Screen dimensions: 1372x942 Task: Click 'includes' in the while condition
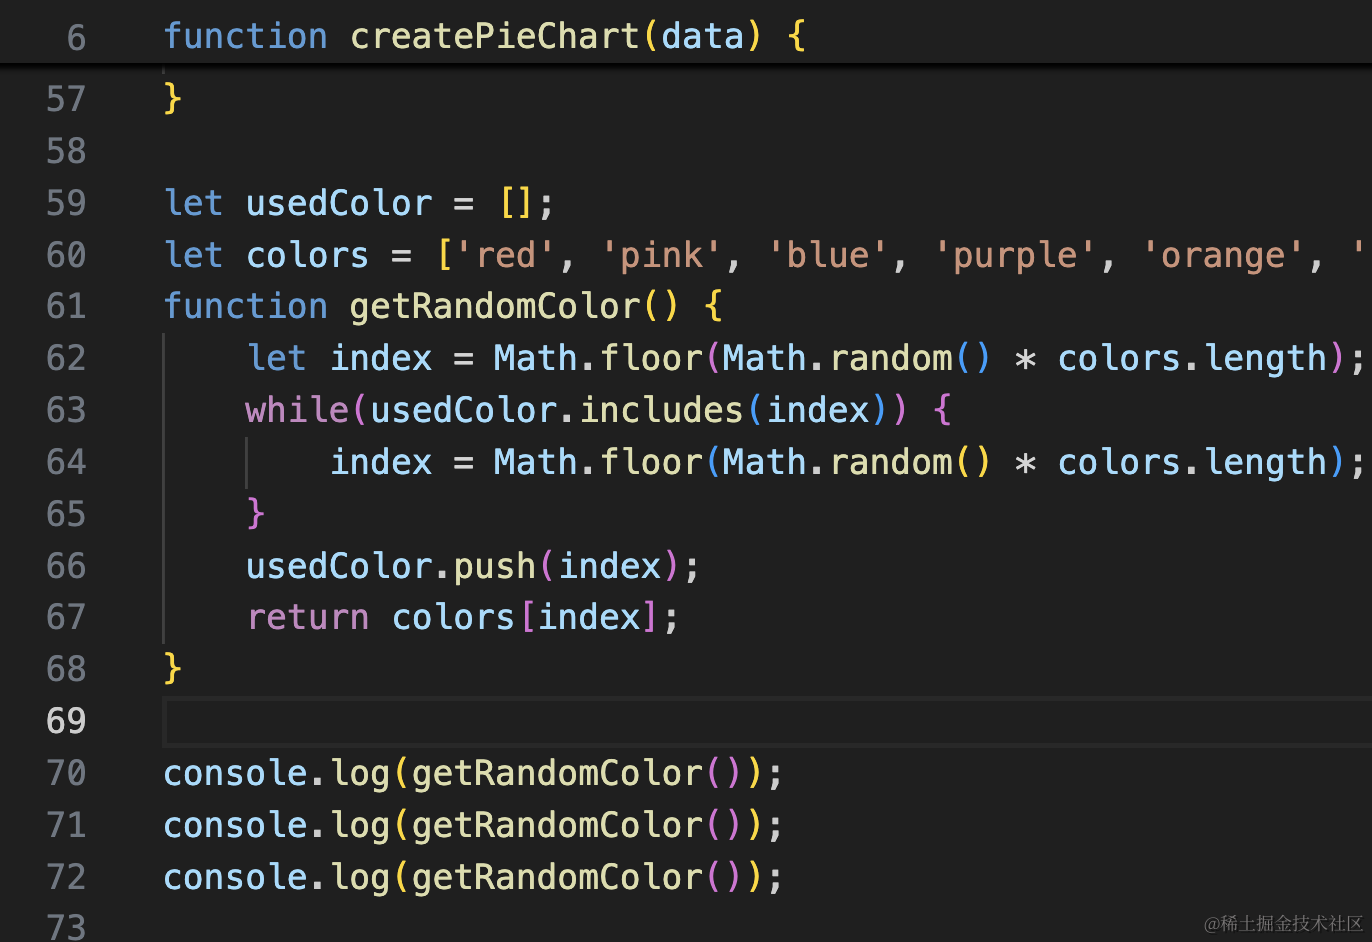click(661, 410)
